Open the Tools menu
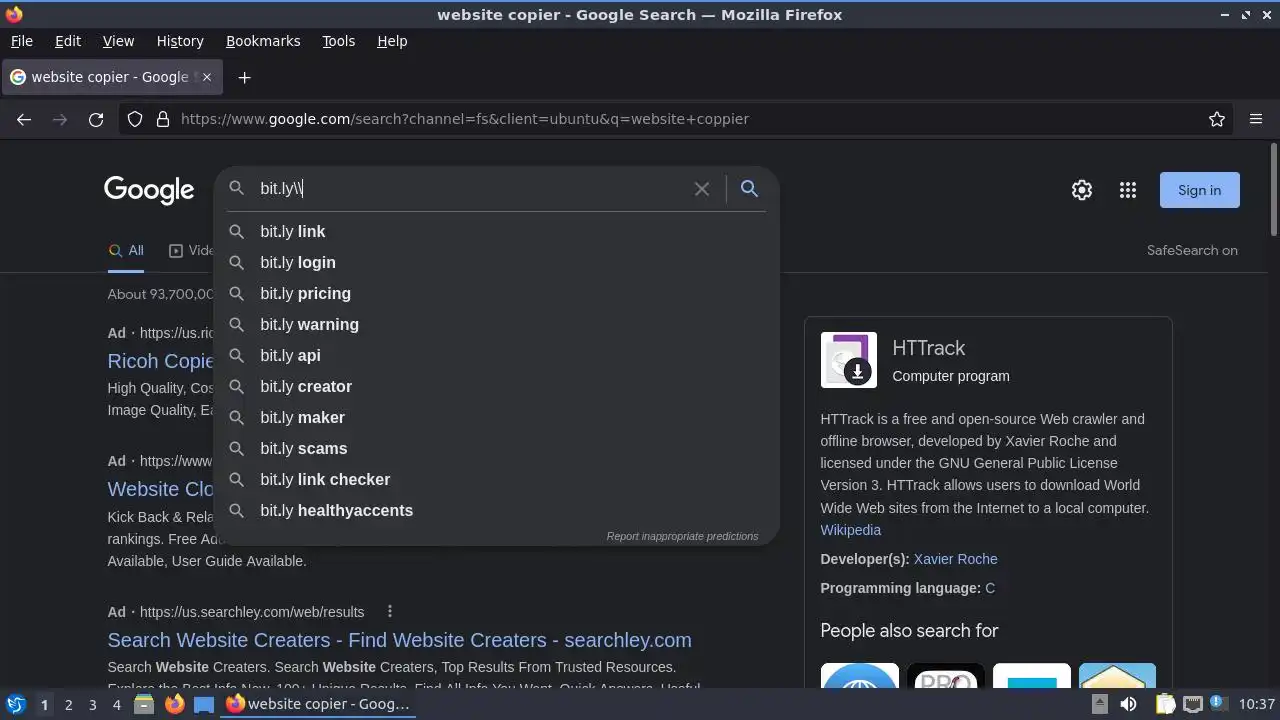The width and height of the screenshot is (1280, 720). click(338, 41)
